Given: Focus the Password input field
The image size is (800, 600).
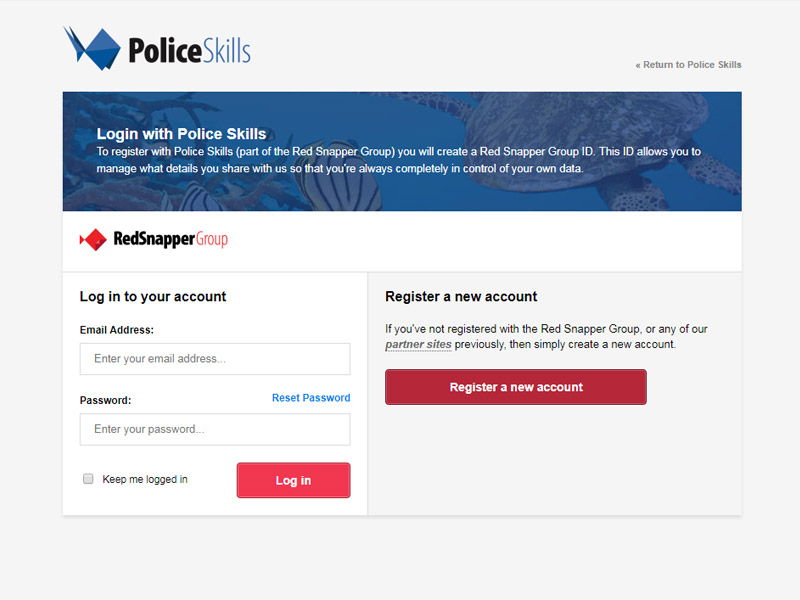Looking at the screenshot, I should 215,429.
